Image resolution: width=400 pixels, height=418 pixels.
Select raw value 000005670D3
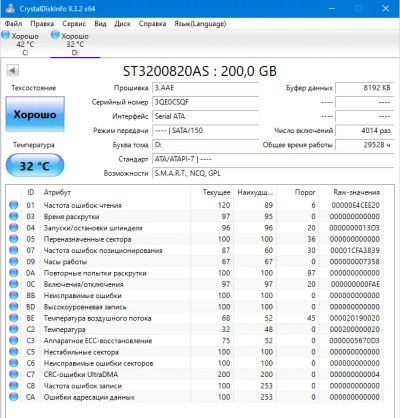click(355, 341)
